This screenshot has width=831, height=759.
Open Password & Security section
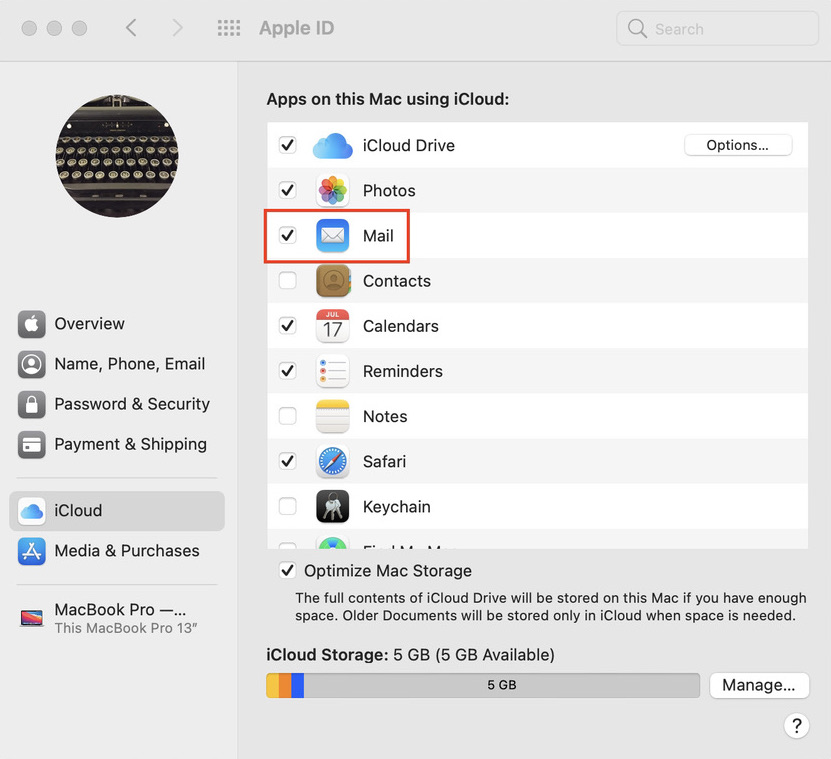[117, 404]
